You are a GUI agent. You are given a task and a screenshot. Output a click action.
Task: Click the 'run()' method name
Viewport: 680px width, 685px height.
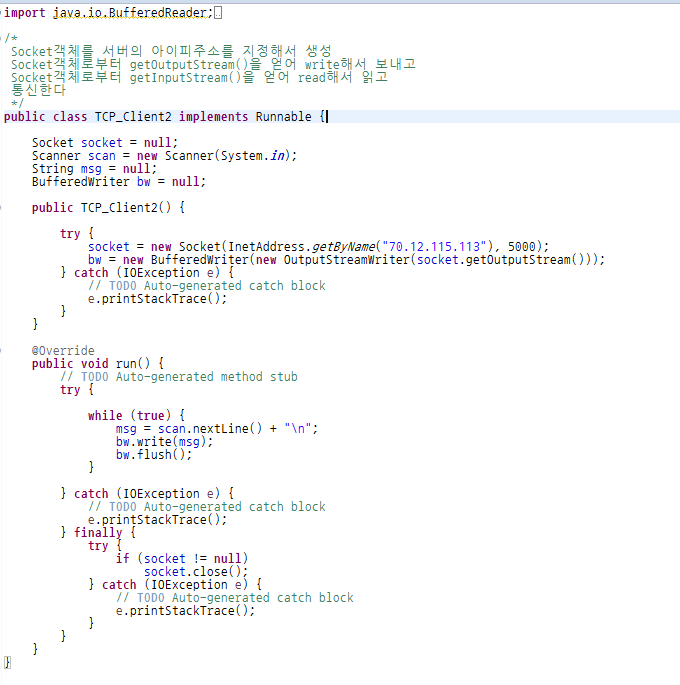[x=133, y=364]
